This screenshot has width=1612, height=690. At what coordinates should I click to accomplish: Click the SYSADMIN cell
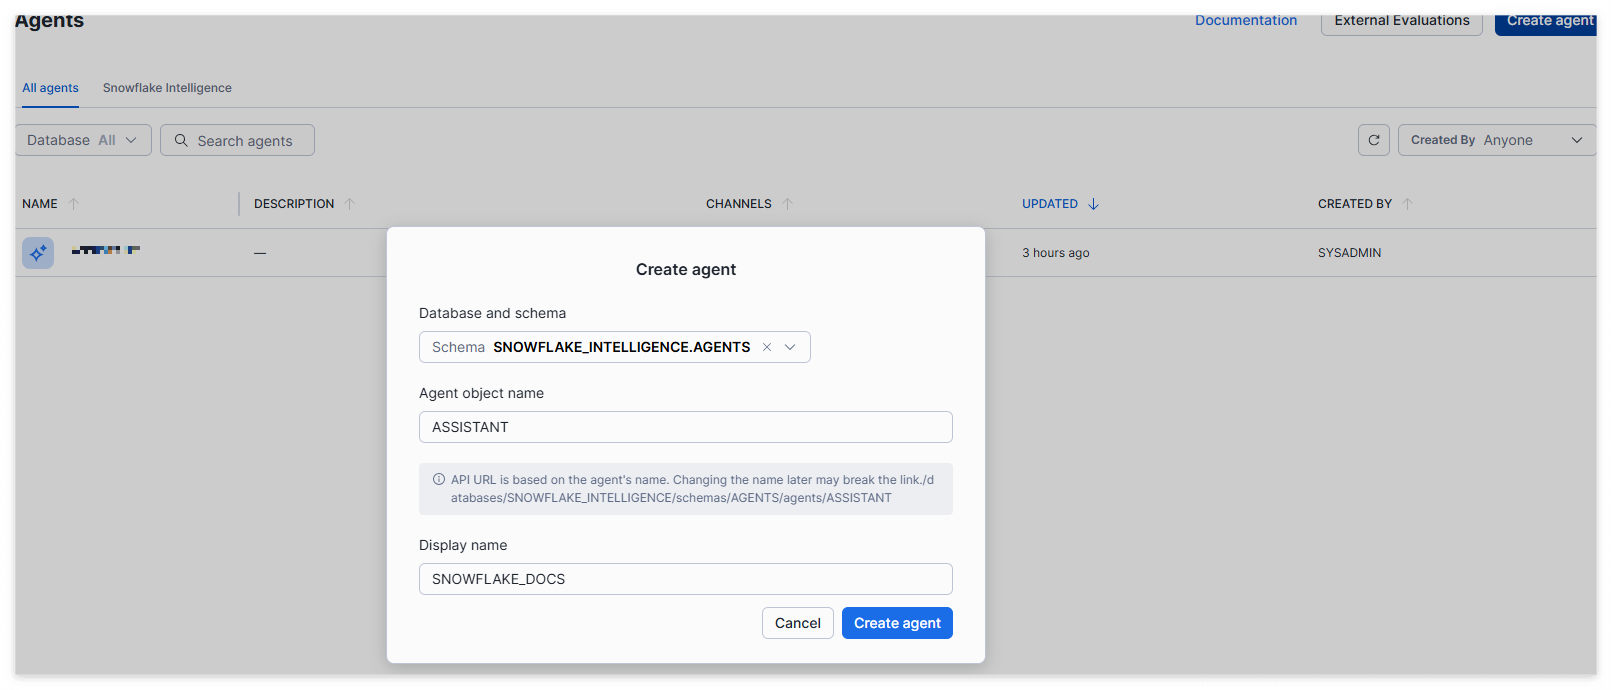tap(1349, 253)
